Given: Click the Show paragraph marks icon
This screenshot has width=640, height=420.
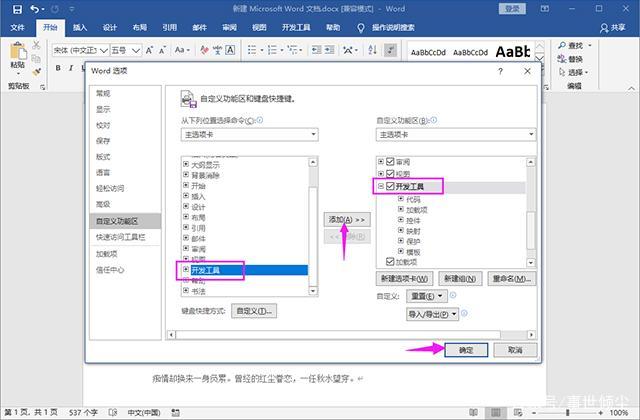Looking at the screenshot, I should point(391,50).
